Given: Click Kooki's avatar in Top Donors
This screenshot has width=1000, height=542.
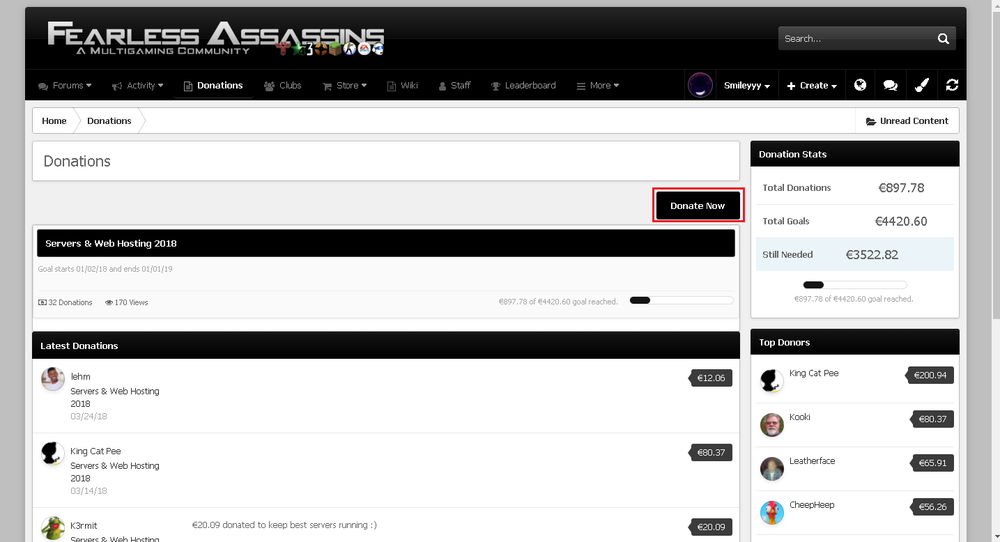Looking at the screenshot, I should [772, 425].
